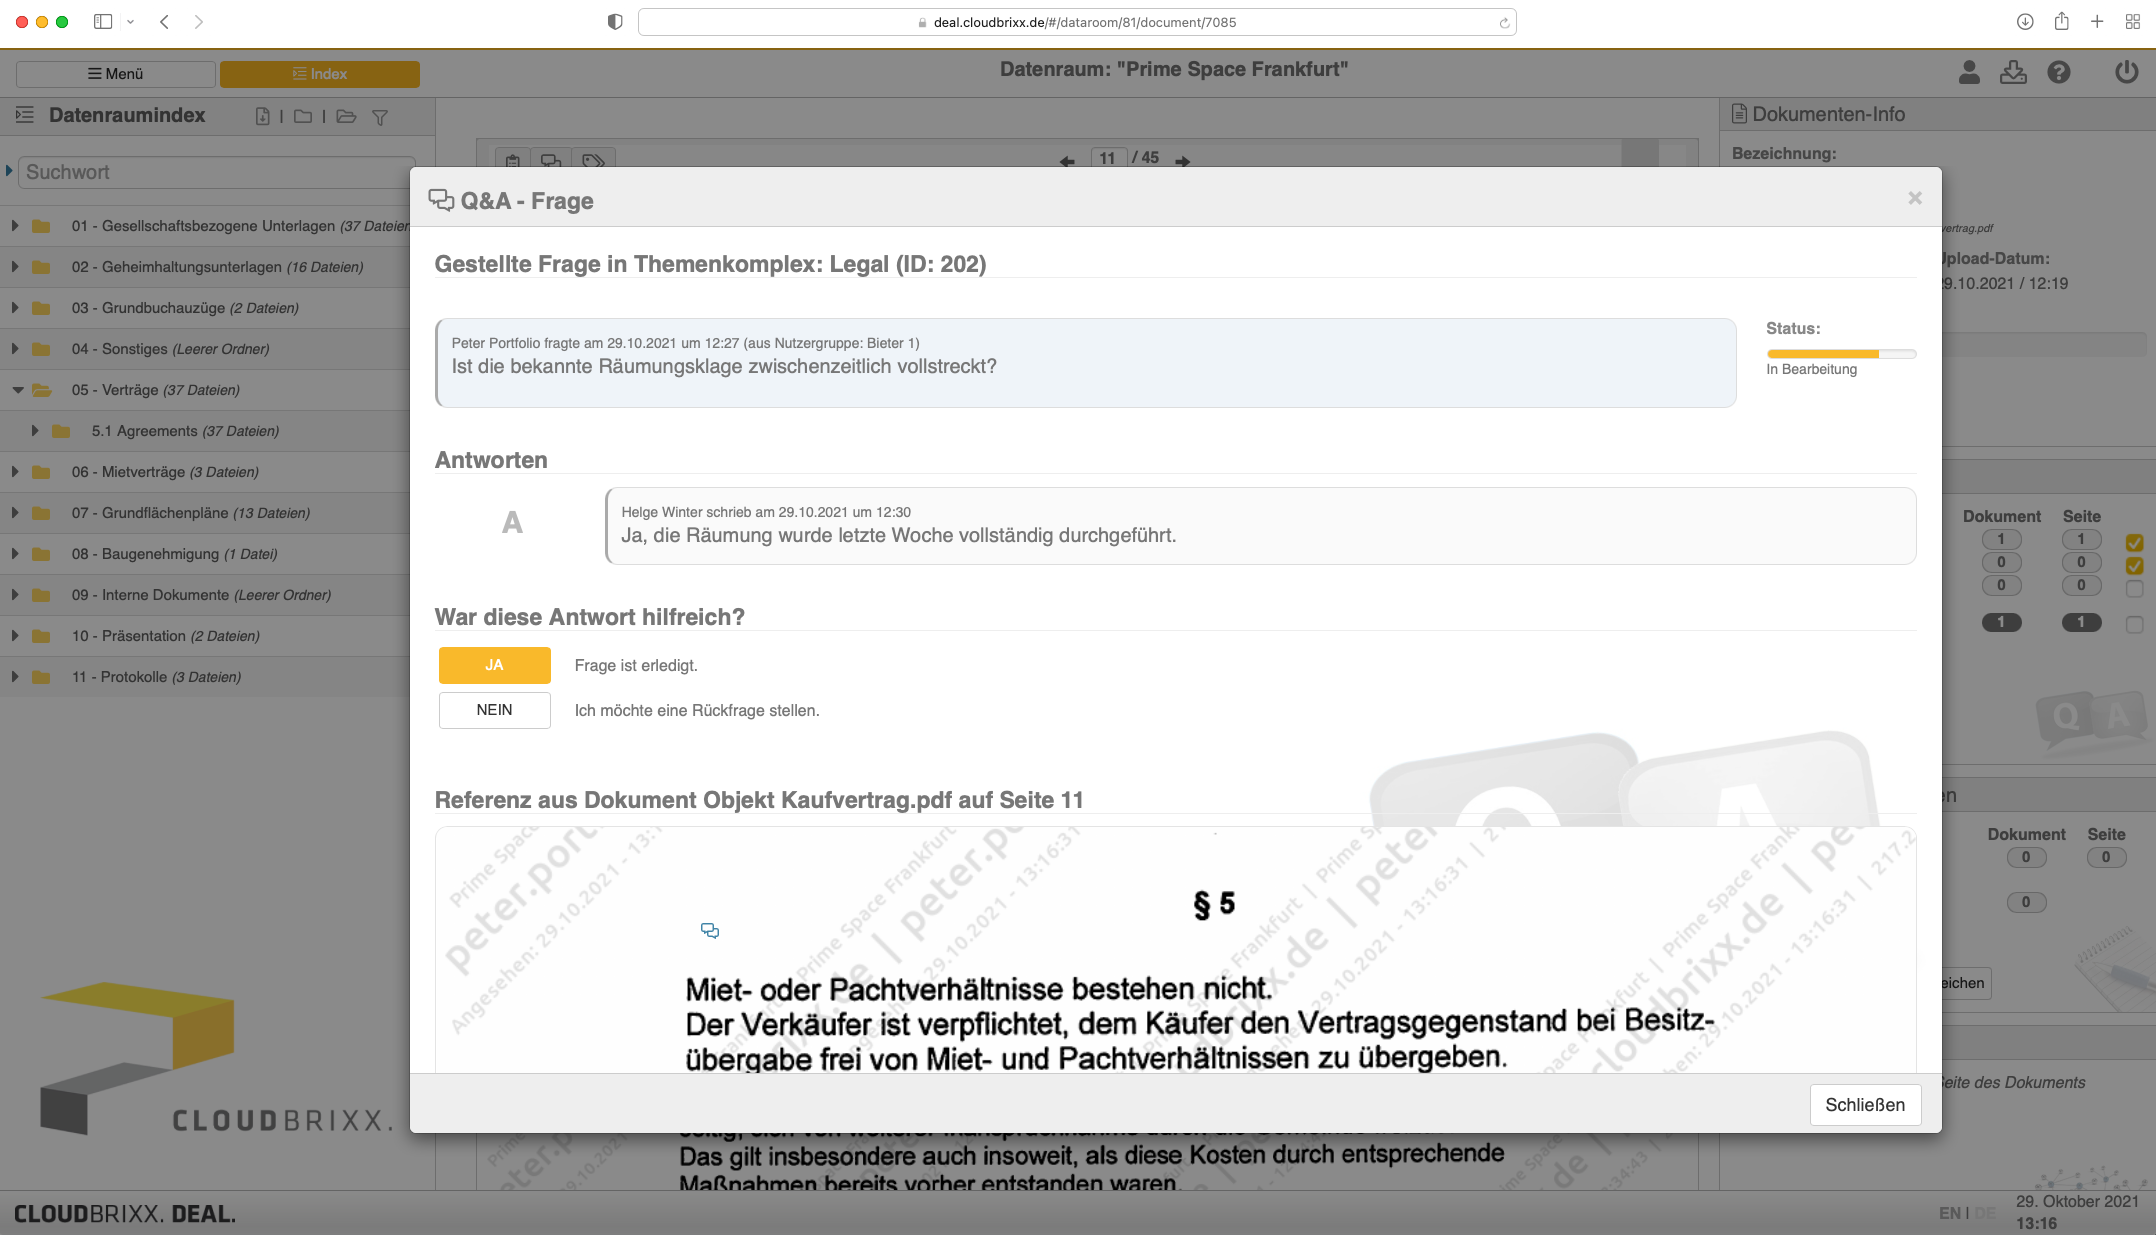Click the page number field showing 11
This screenshot has width=2156, height=1235.
point(1107,158)
